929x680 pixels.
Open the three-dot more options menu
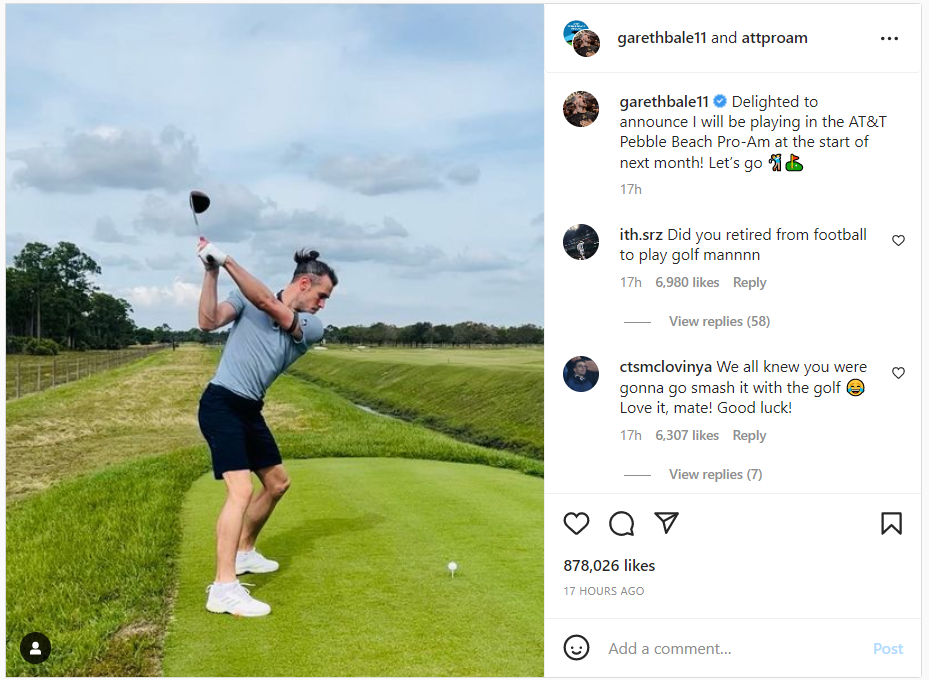(889, 39)
